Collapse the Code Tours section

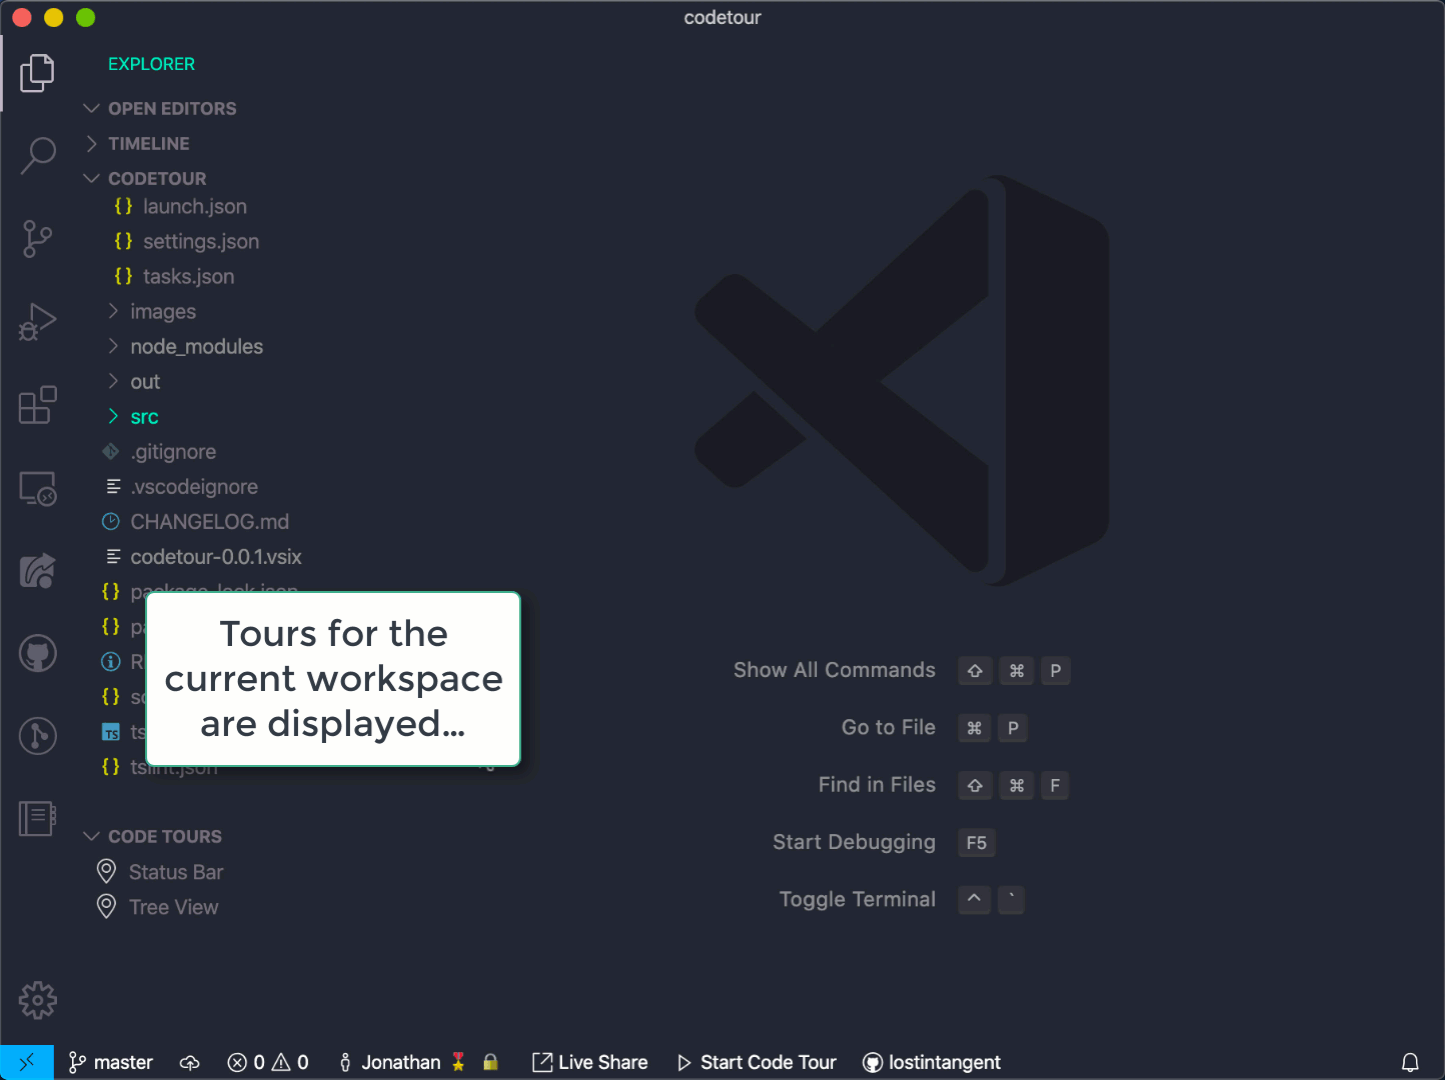click(x=165, y=836)
